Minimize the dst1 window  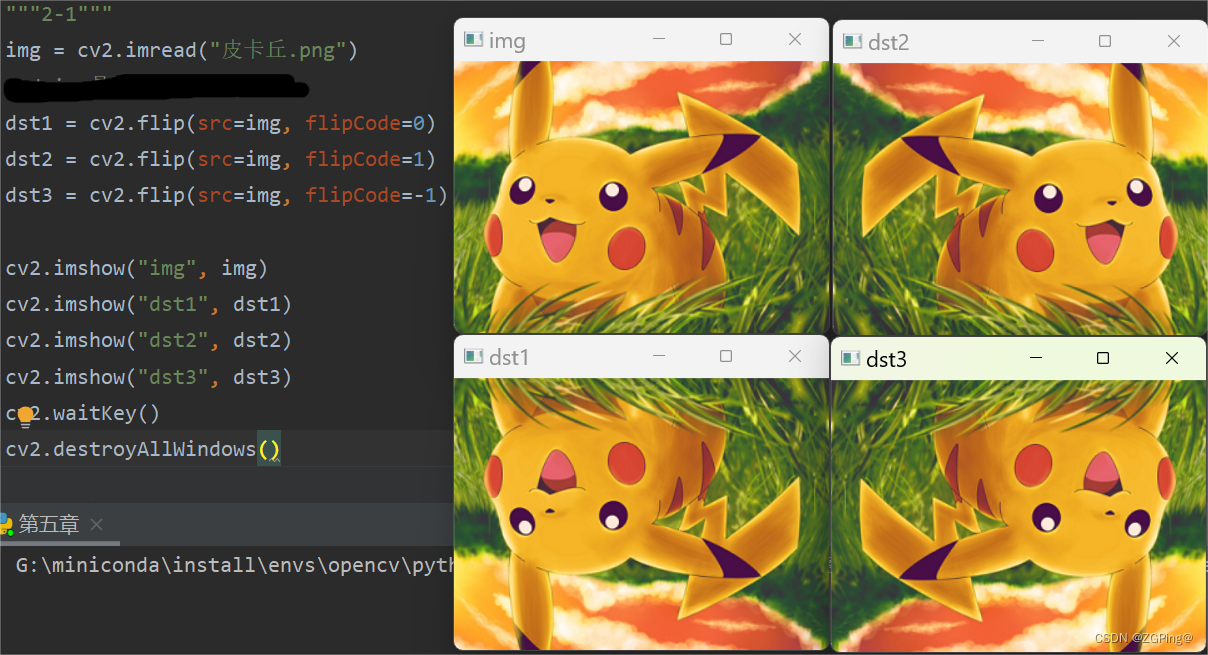click(x=659, y=356)
